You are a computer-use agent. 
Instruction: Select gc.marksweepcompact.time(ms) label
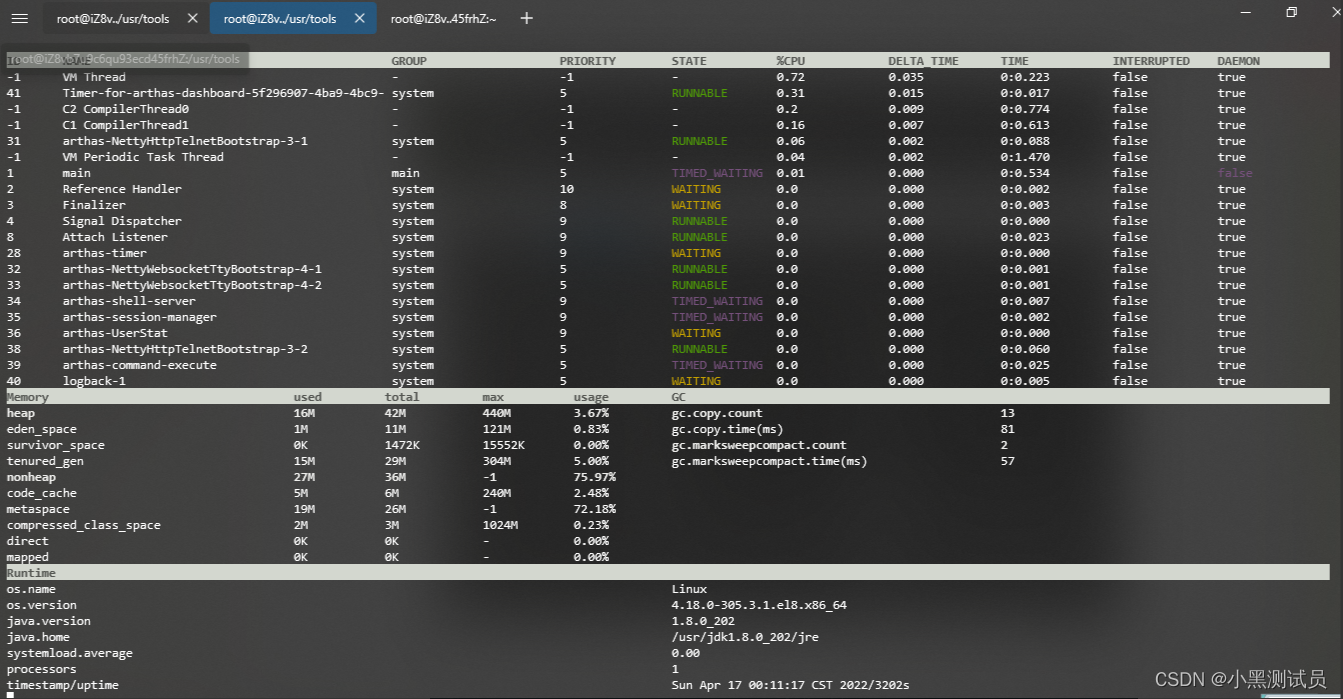pyautogui.click(x=770, y=461)
